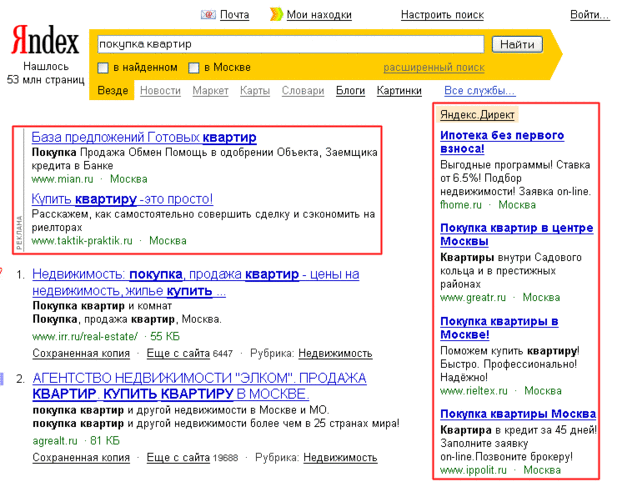The width and height of the screenshot is (617, 482).
Task: Open Сохраненная копия for agrealt.ru result
Action: tap(81, 458)
